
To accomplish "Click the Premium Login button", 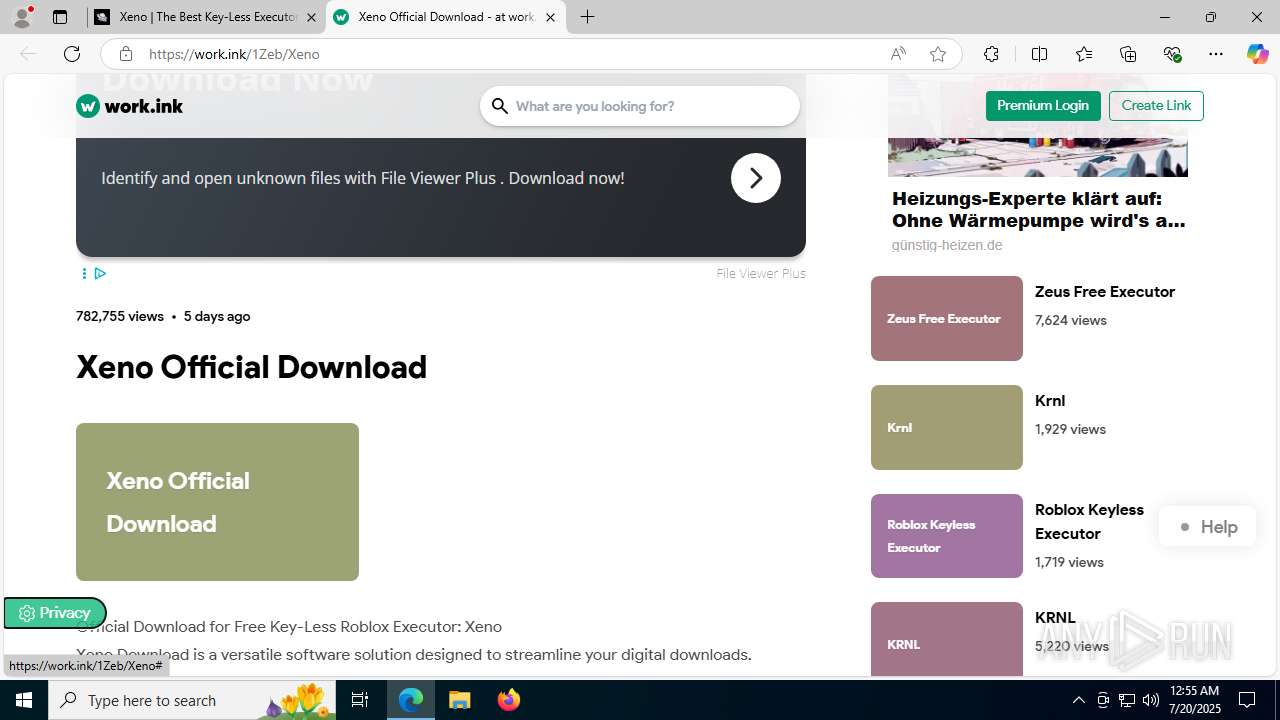I will 1043,106.
